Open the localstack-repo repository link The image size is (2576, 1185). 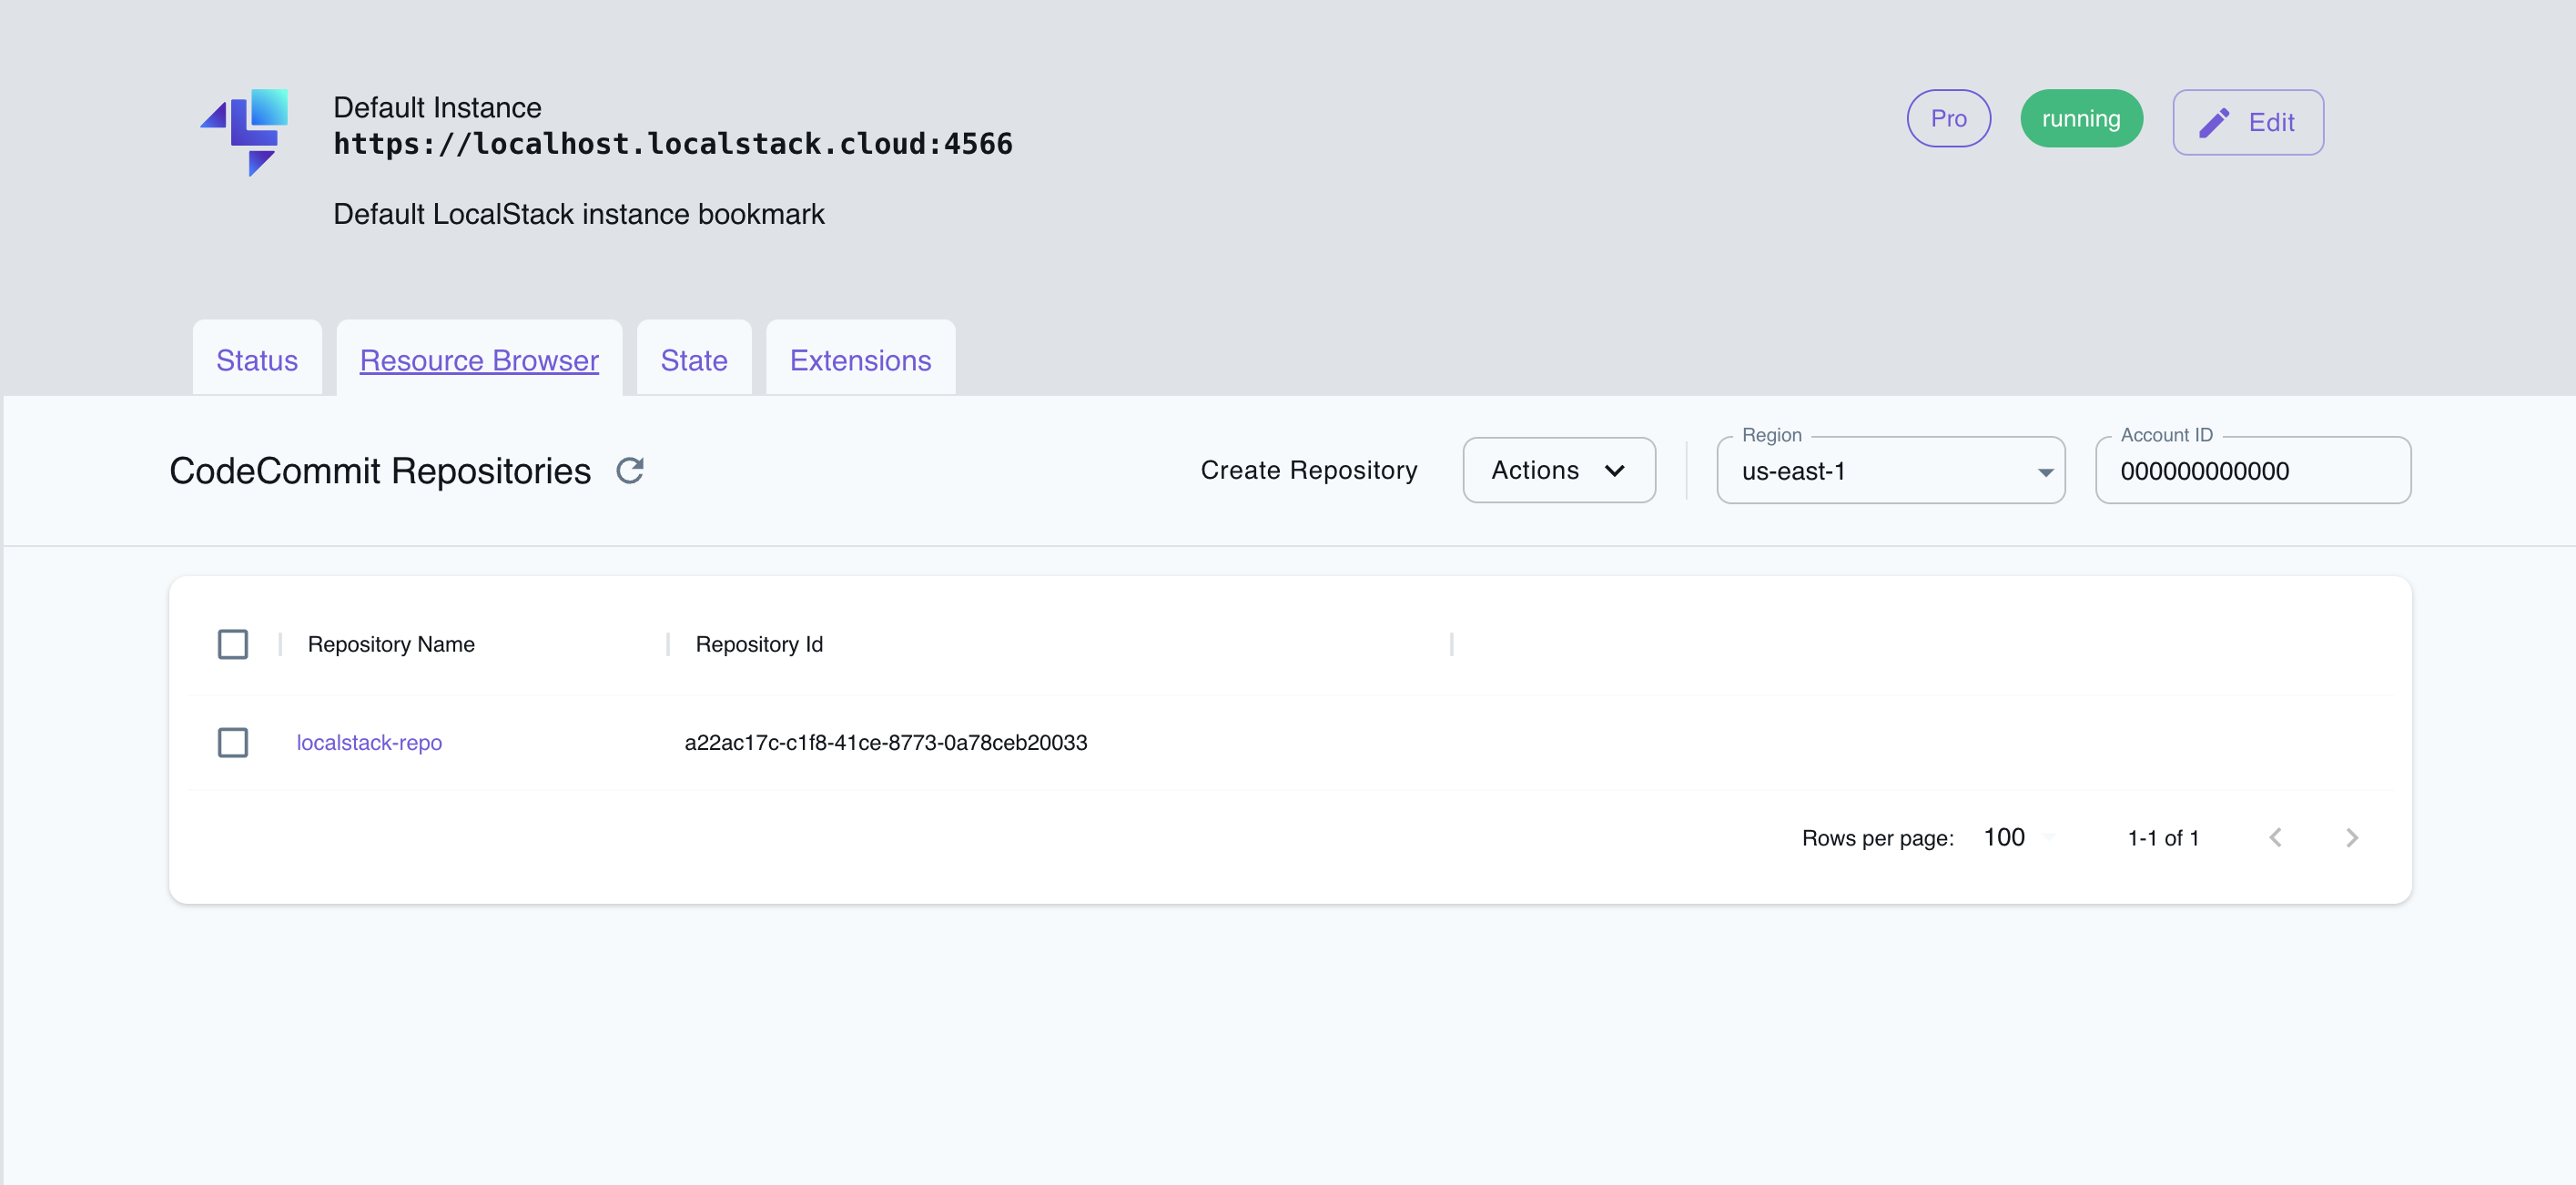pyautogui.click(x=369, y=743)
